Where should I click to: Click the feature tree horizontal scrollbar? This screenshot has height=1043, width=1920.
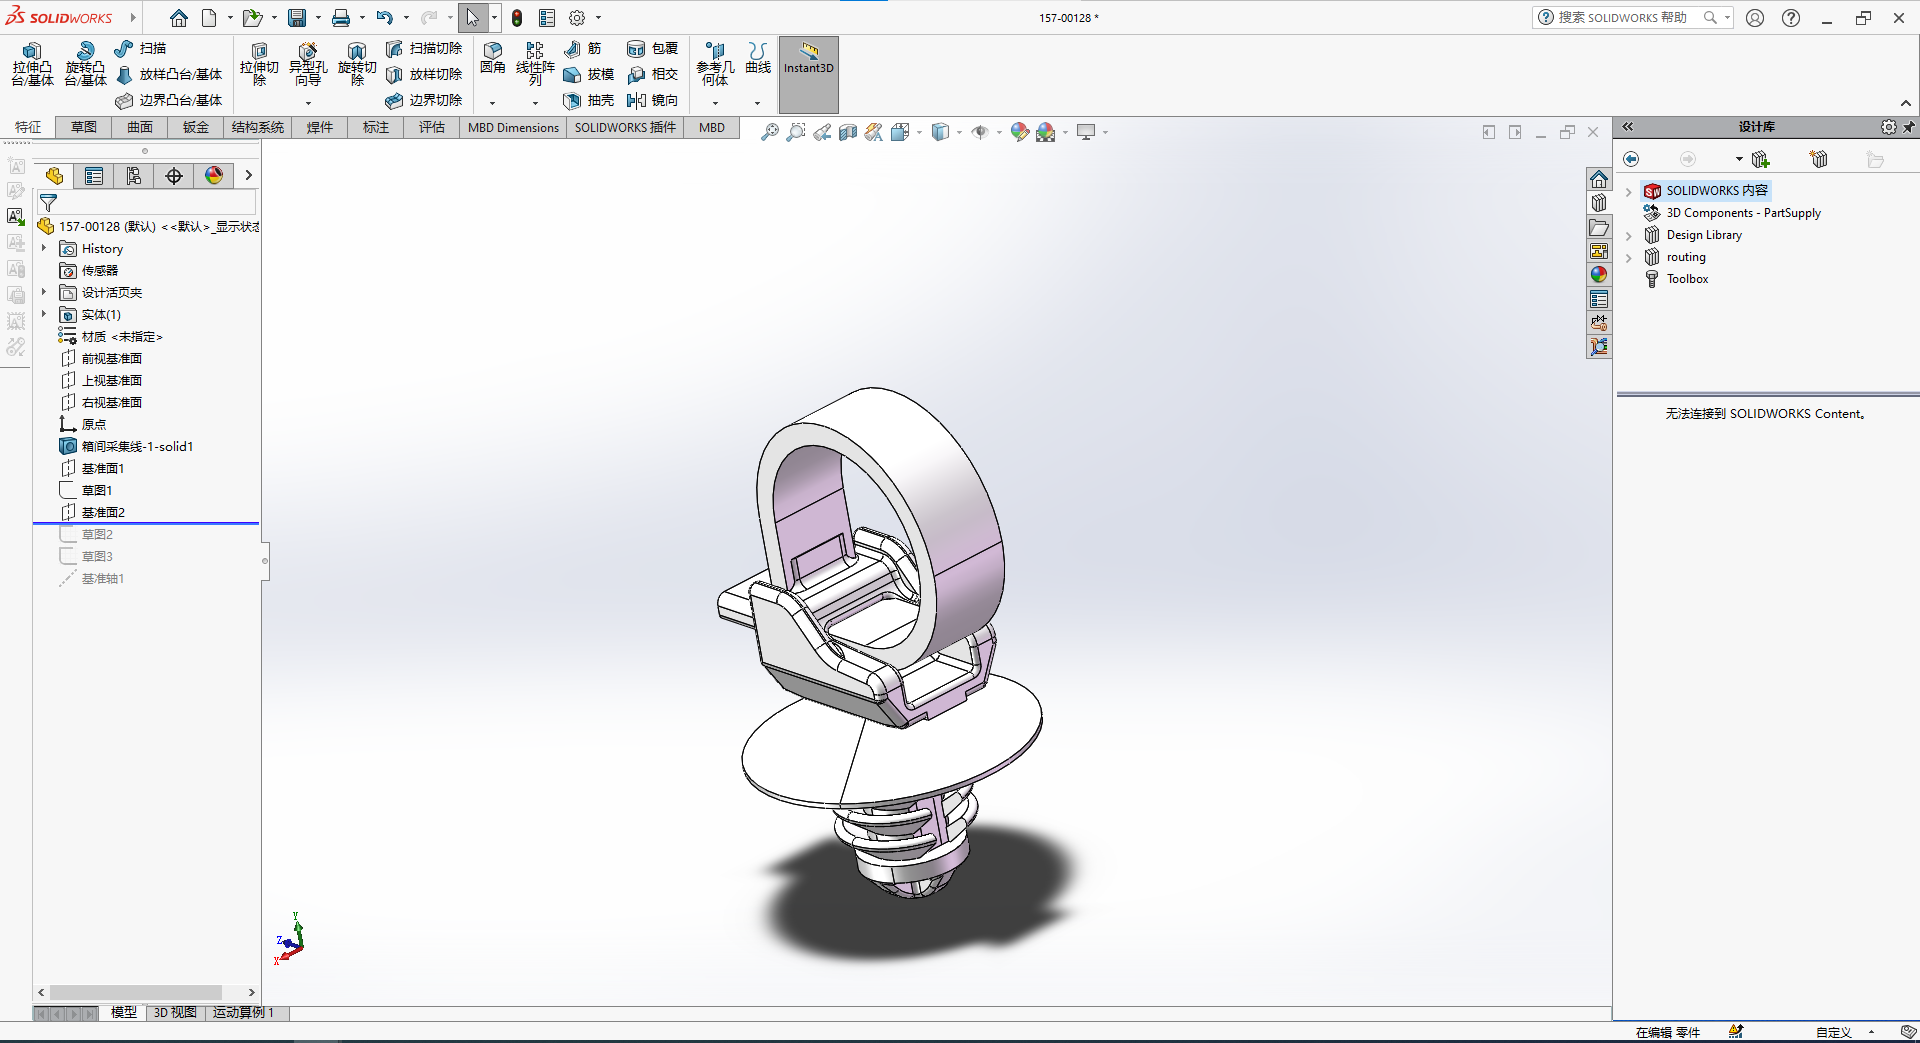click(x=135, y=993)
